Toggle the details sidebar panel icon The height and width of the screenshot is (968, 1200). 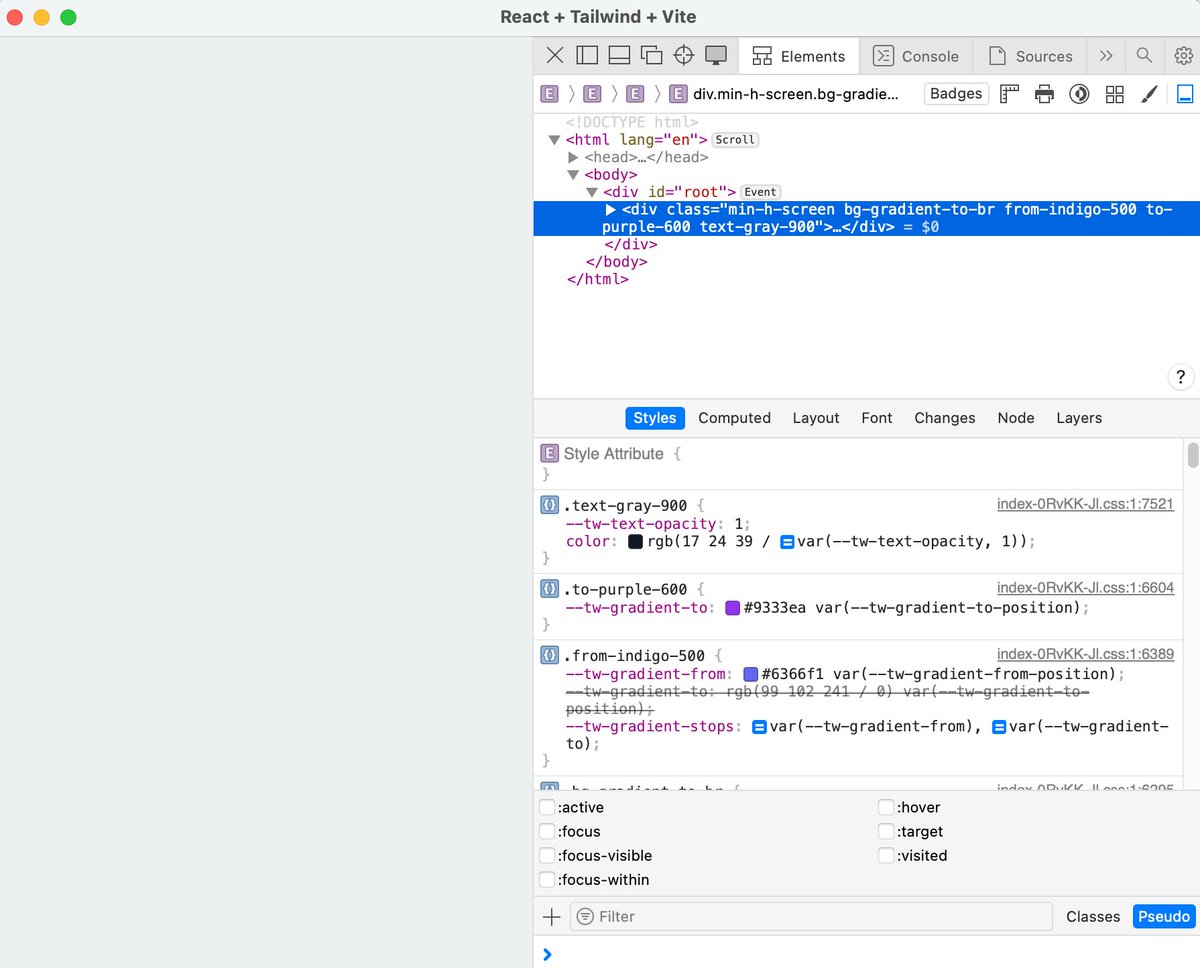click(x=1185, y=94)
